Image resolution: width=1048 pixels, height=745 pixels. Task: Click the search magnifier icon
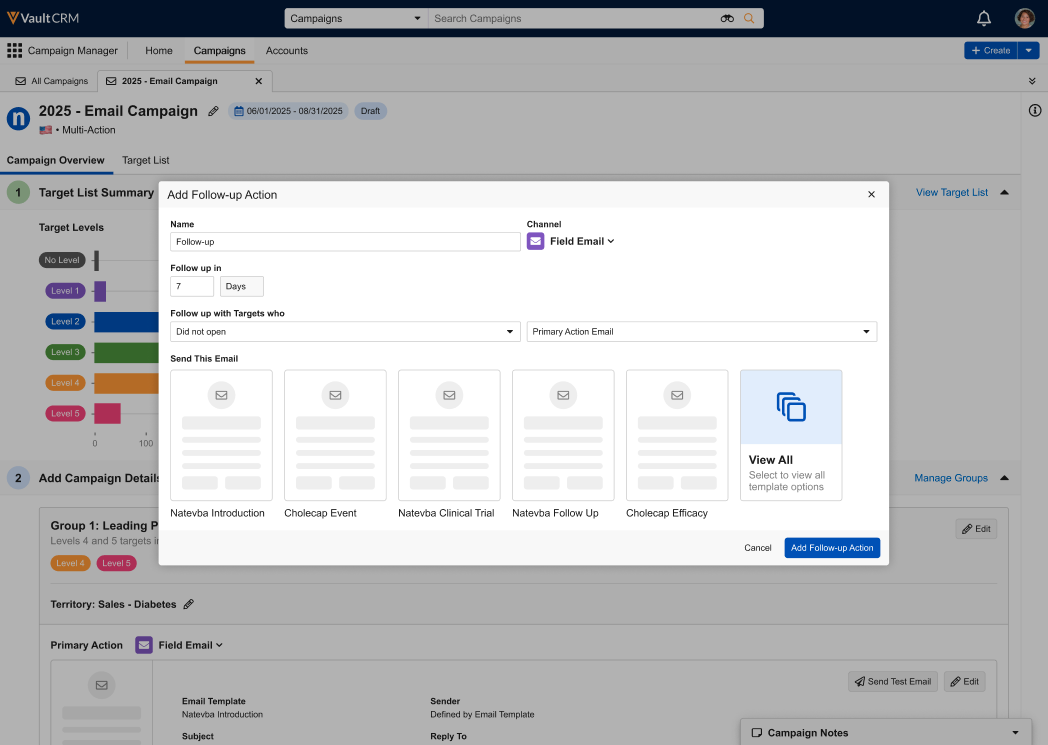tap(749, 18)
